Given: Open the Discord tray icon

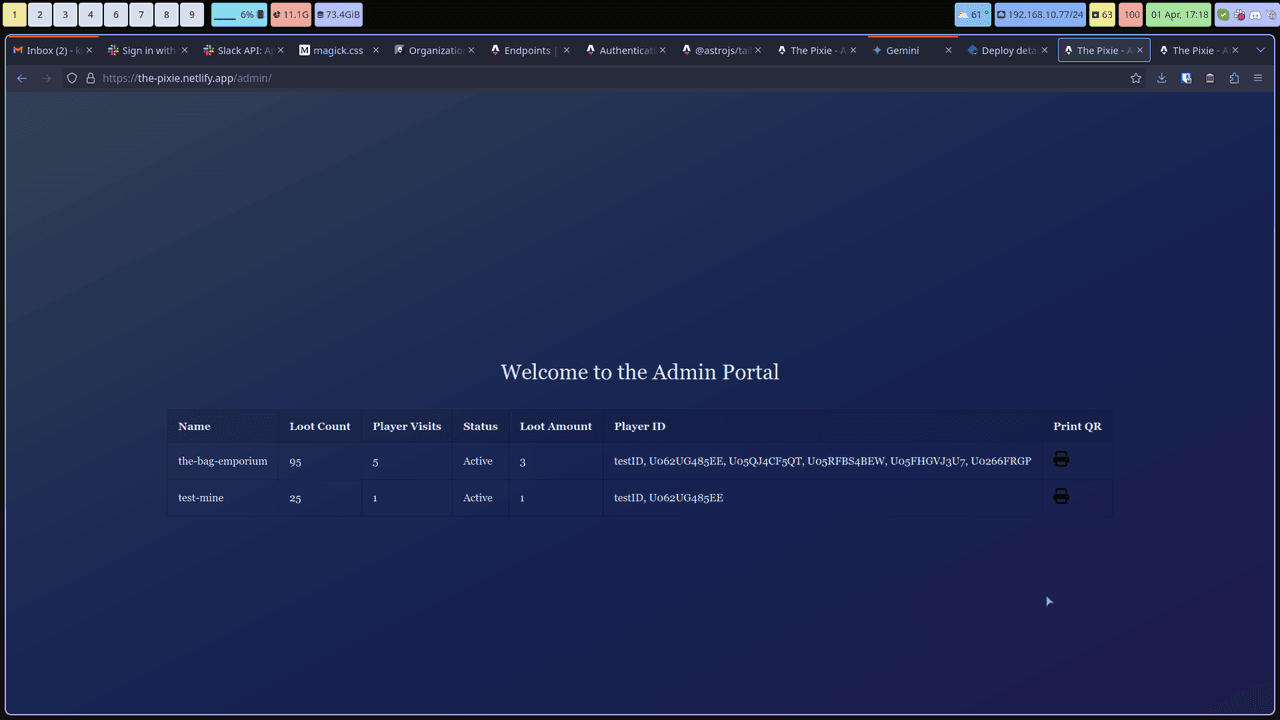Looking at the screenshot, I should 1254,15.
